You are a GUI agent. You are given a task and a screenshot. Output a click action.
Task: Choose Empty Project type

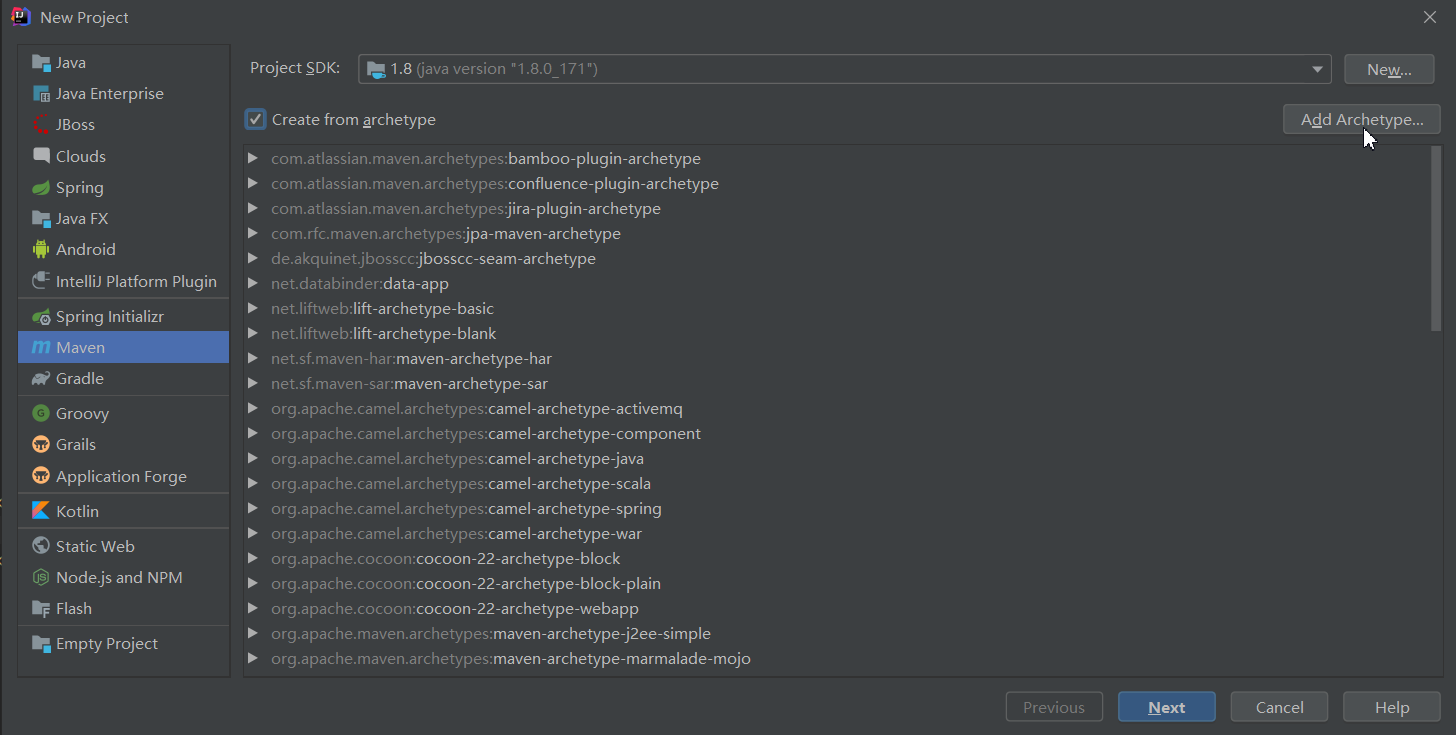click(x=123, y=643)
